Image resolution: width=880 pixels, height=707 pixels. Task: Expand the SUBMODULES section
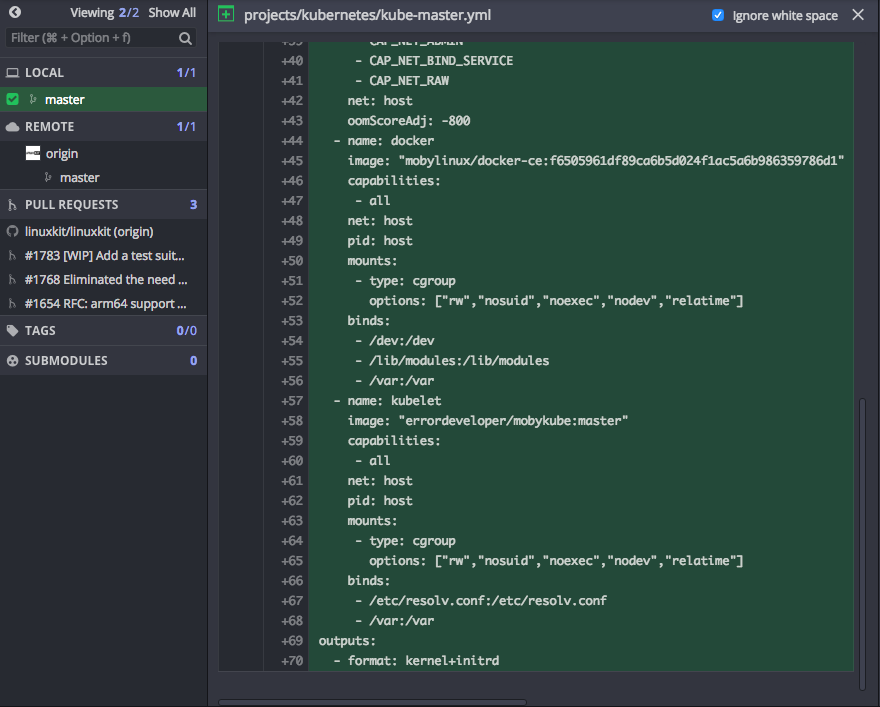(x=66, y=361)
